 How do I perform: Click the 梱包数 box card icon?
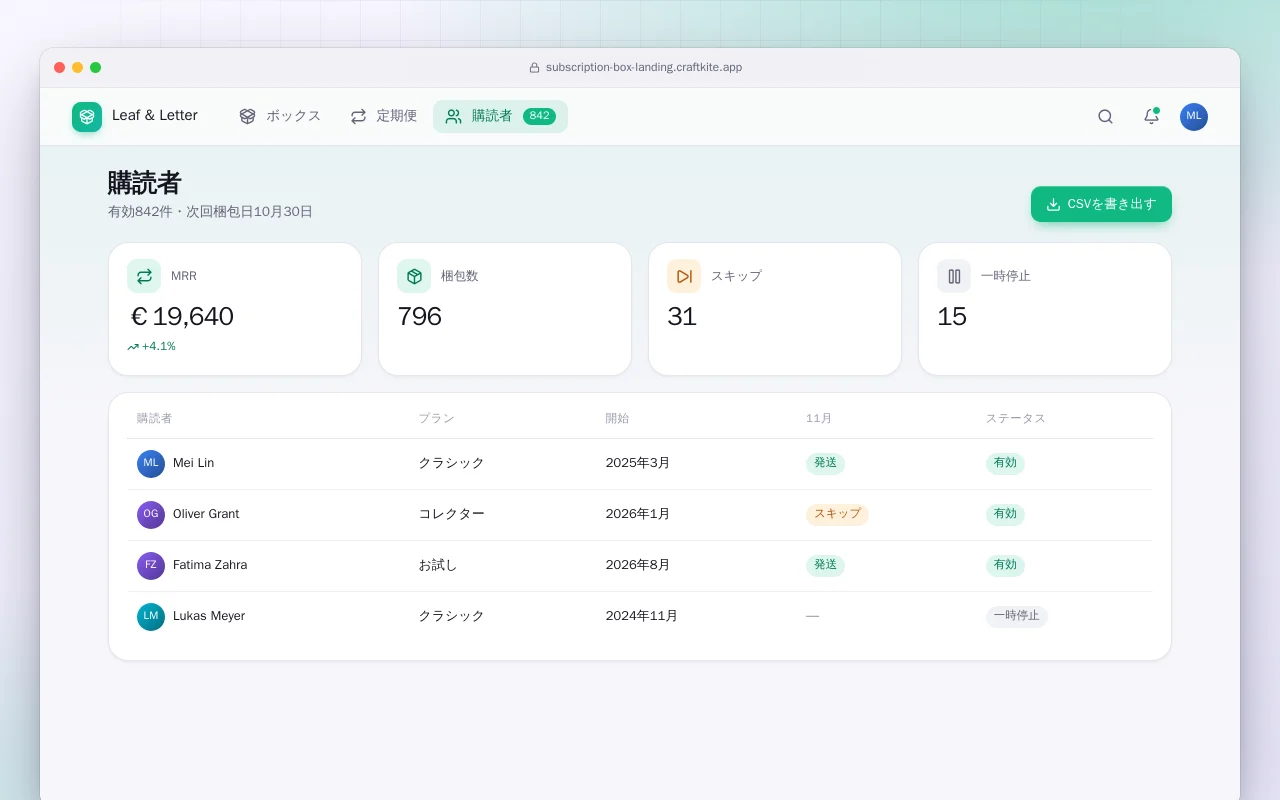click(x=414, y=276)
